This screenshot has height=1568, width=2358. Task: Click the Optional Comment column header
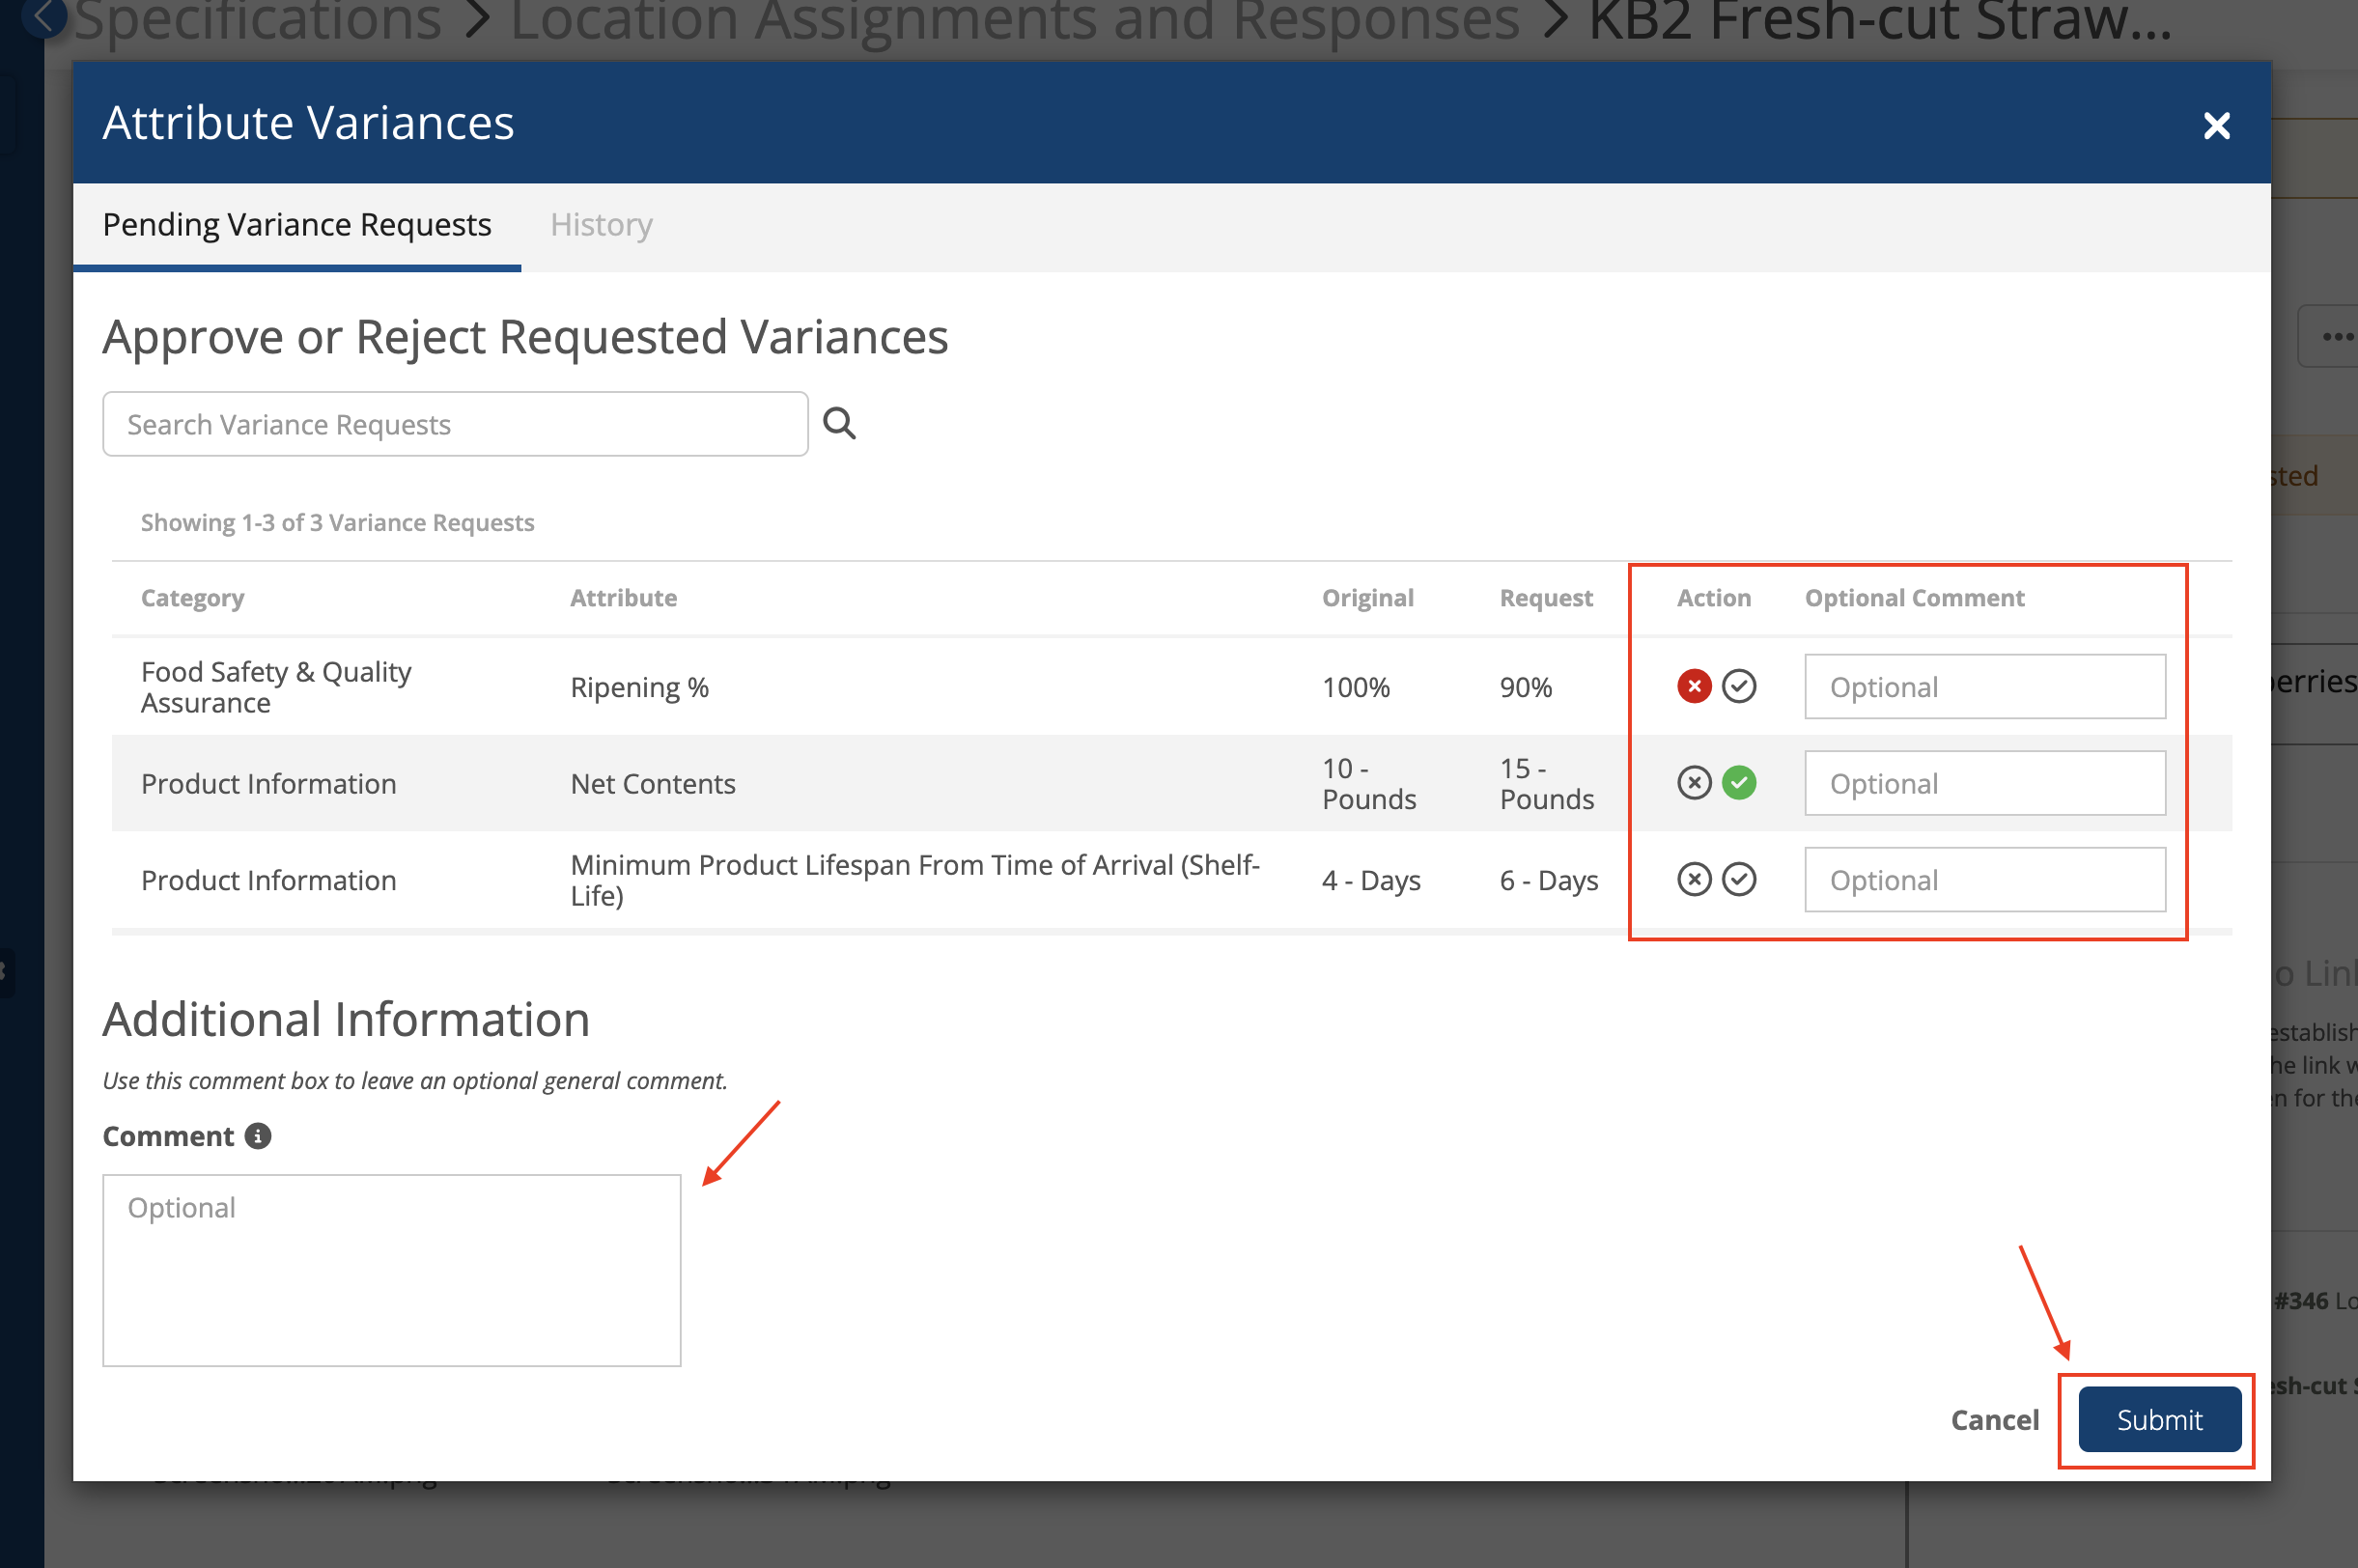[1914, 598]
